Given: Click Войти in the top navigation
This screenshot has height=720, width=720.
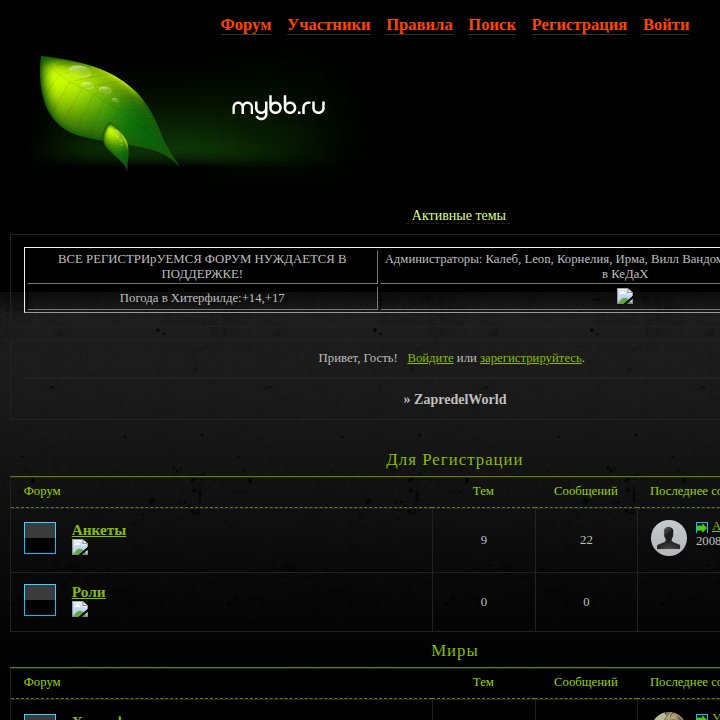Looking at the screenshot, I should [666, 24].
